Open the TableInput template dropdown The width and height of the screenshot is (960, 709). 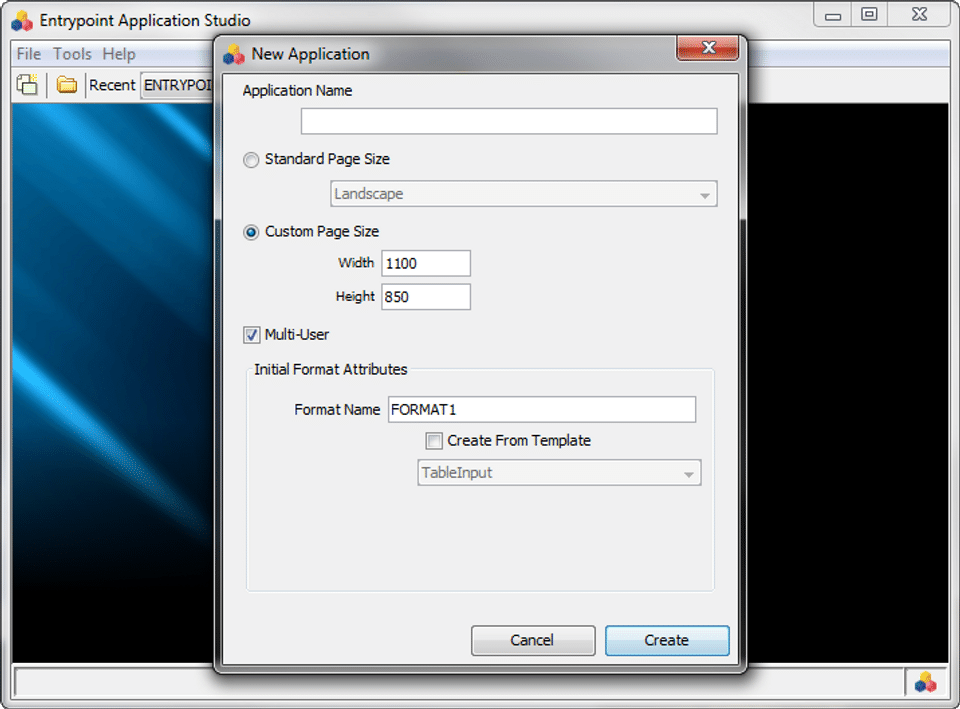click(x=559, y=473)
